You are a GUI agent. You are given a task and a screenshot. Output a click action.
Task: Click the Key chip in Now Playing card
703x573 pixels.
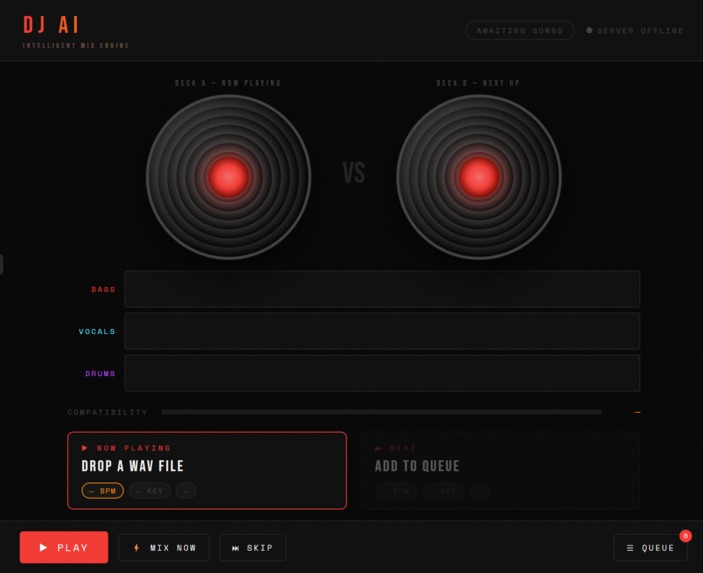click(150, 491)
